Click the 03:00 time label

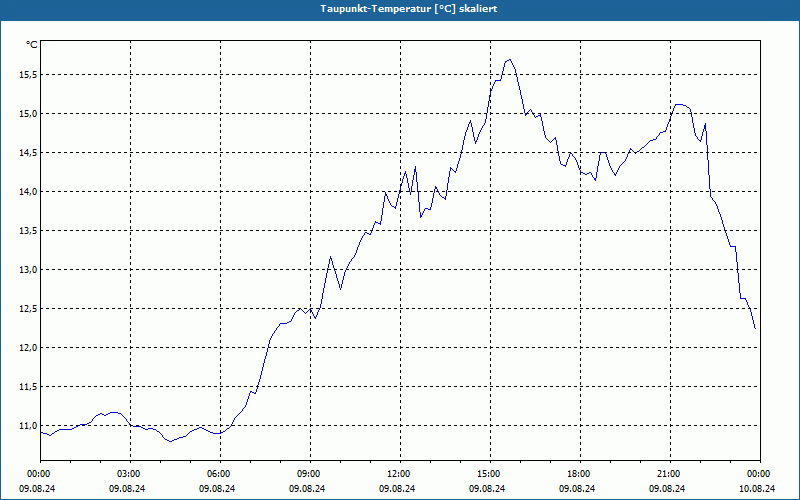click(x=130, y=474)
